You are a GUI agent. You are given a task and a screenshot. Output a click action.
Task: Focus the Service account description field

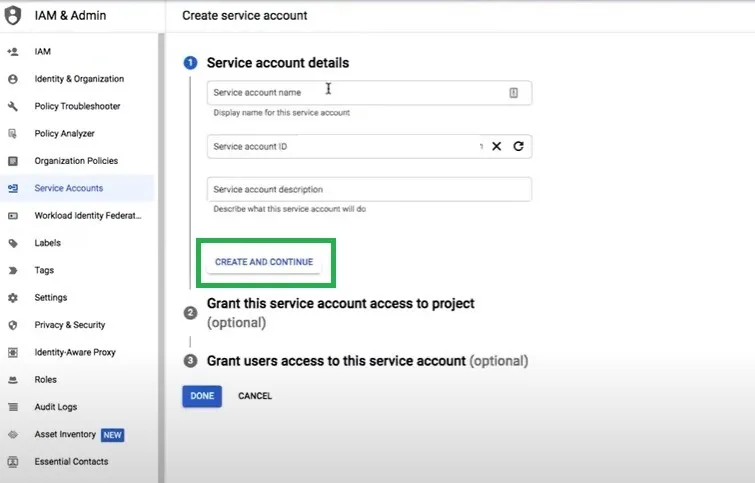369,189
